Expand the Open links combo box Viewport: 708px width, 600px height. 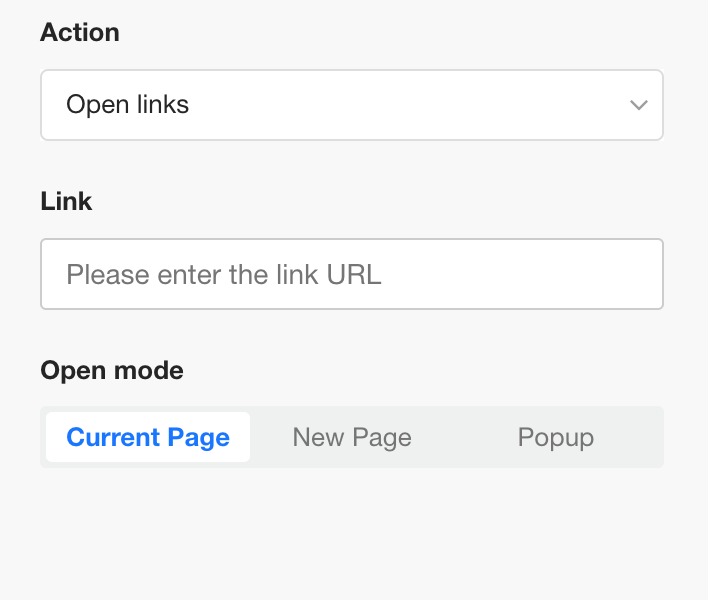(351, 105)
